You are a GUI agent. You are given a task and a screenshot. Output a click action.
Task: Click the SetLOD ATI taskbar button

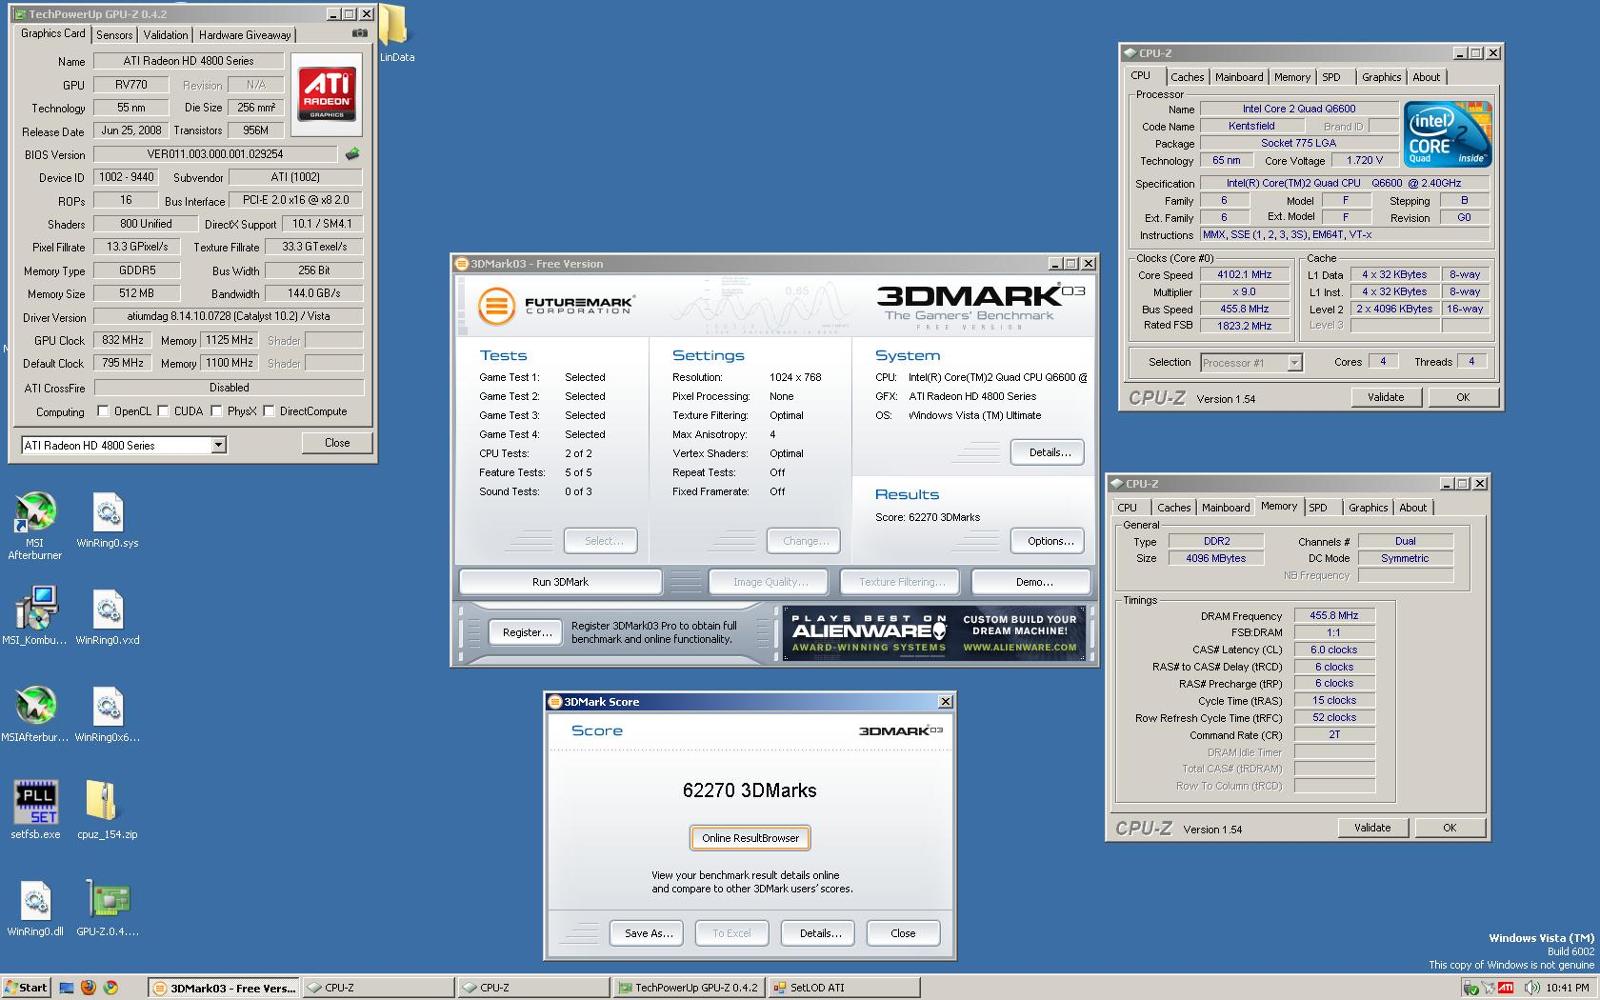pos(844,988)
